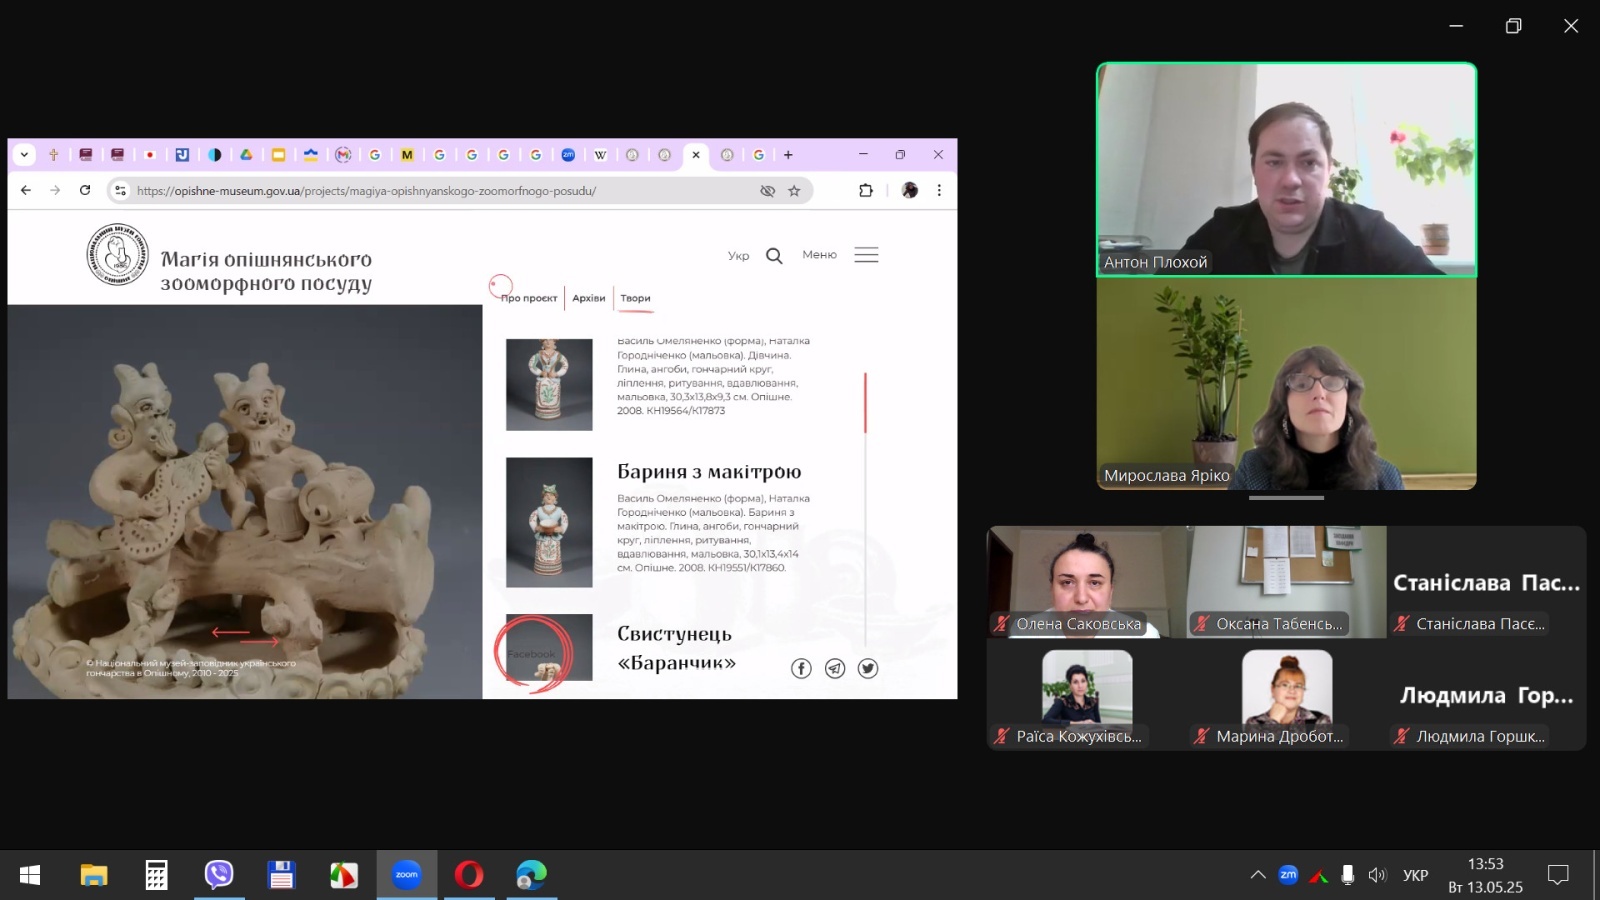Switch to the Gmail browser tab
This screenshot has height=900, width=1600.
(343, 155)
